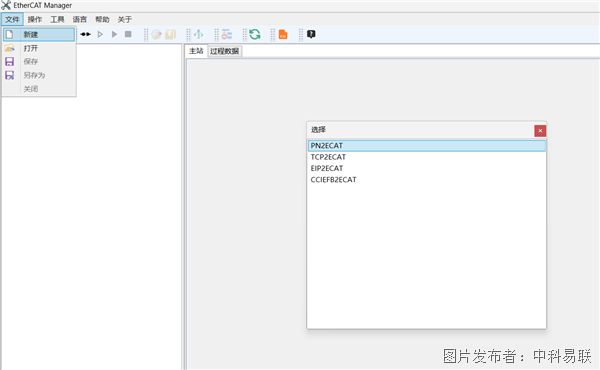
Task: Click the tan package toolbar icon
Action: point(171,34)
